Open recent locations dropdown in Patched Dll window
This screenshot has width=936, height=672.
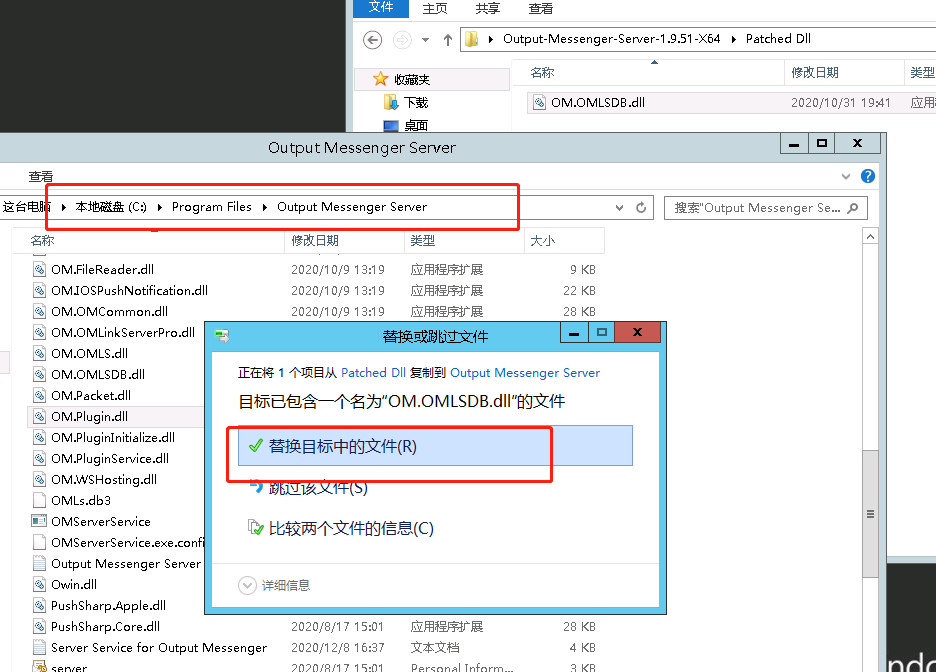pos(425,40)
